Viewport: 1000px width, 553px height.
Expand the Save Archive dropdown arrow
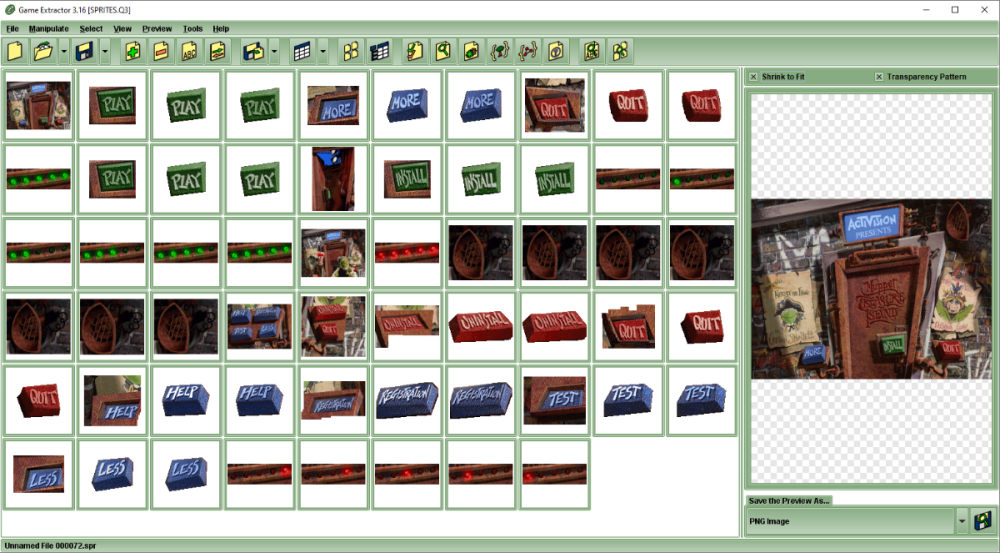[x=105, y=51]
